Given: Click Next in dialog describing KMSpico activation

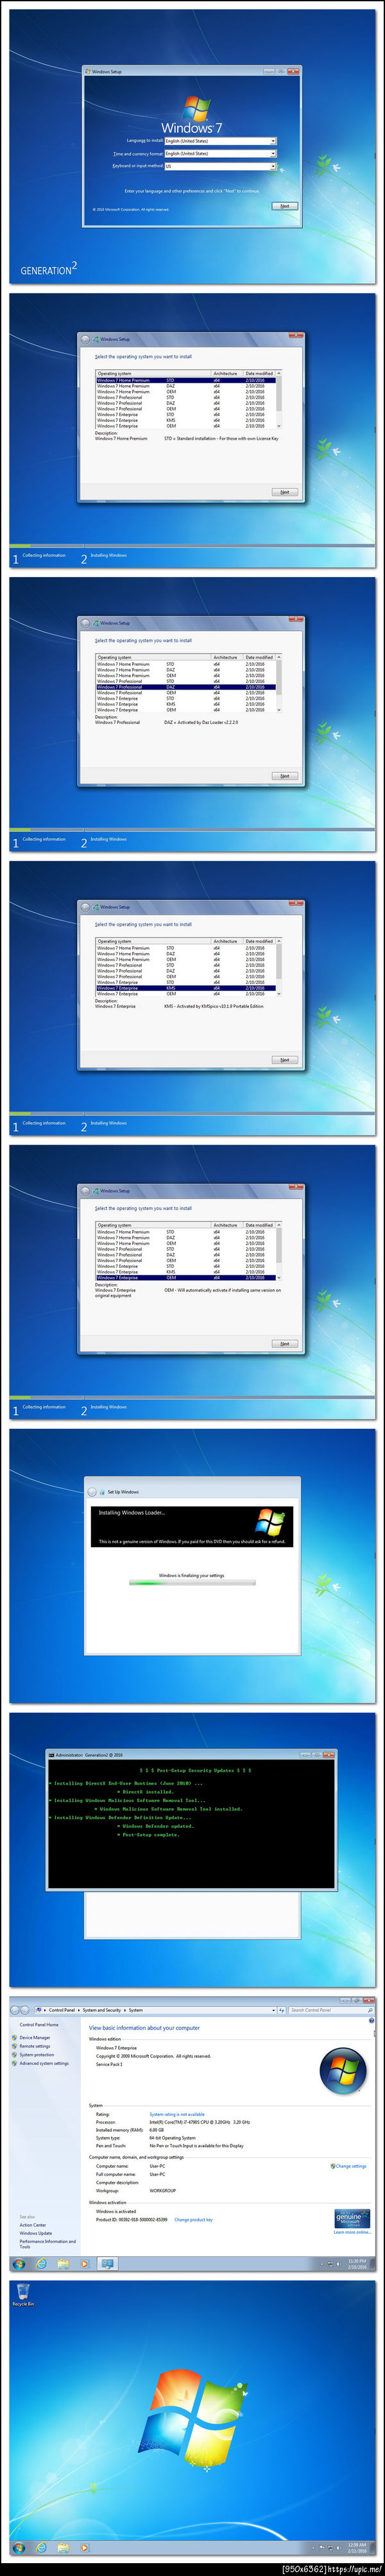Looking at the screenshot, I should (284, 1060).
